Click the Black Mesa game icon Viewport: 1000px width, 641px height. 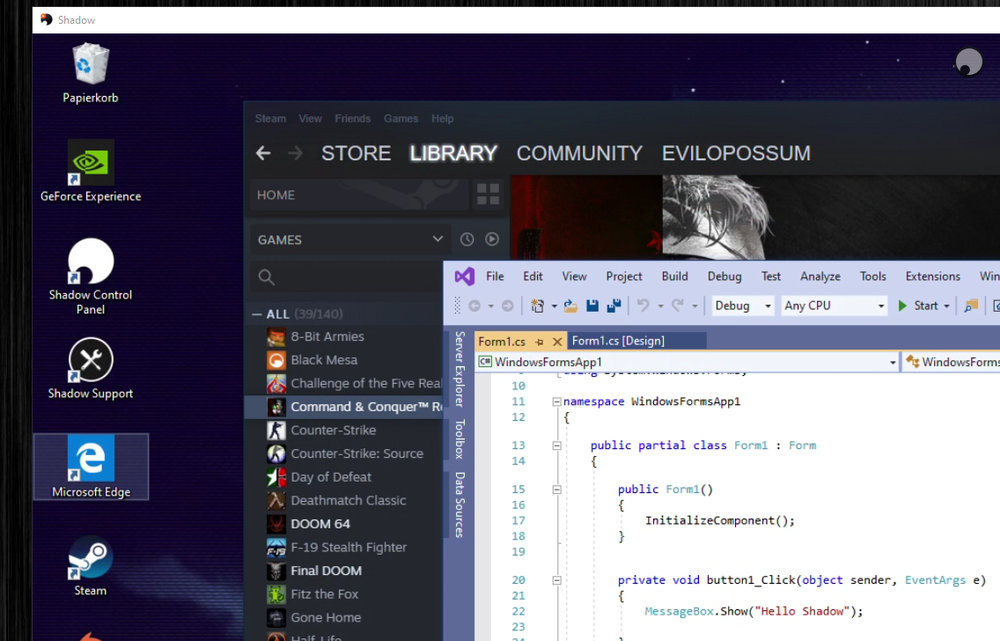tap(276, 360)
